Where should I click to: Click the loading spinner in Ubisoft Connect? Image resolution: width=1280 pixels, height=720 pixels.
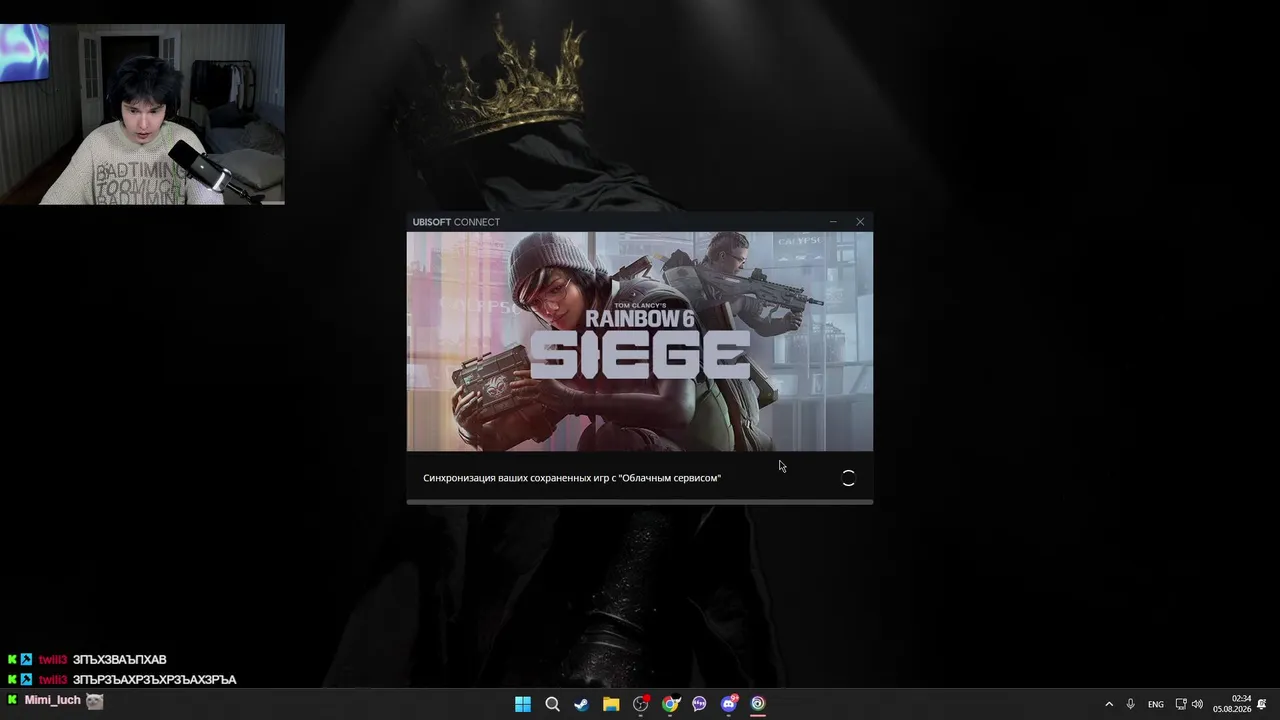tap(848, 479)
